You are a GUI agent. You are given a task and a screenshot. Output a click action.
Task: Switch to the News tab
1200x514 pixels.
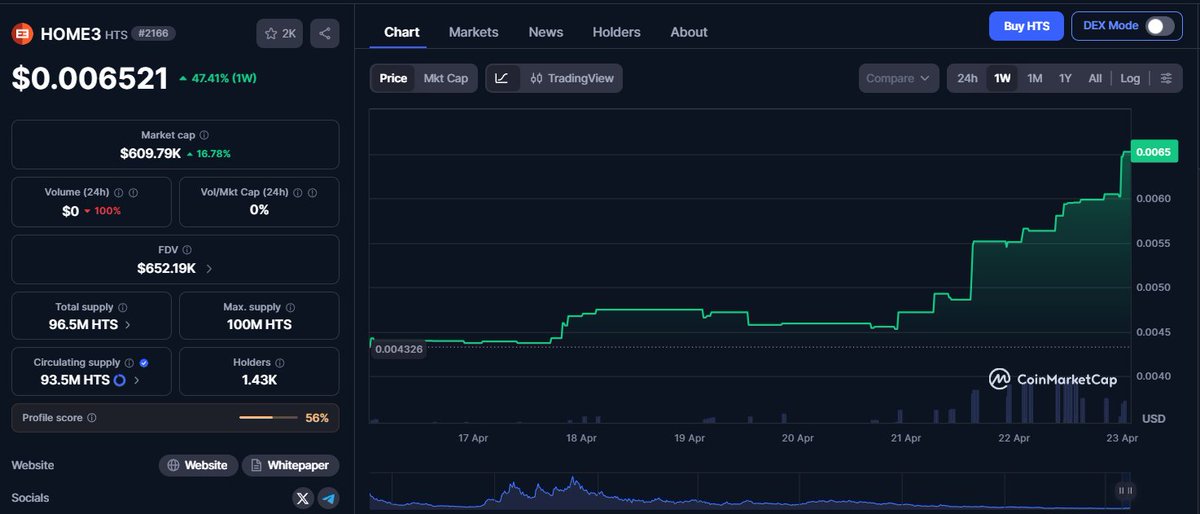coord(546,32)
